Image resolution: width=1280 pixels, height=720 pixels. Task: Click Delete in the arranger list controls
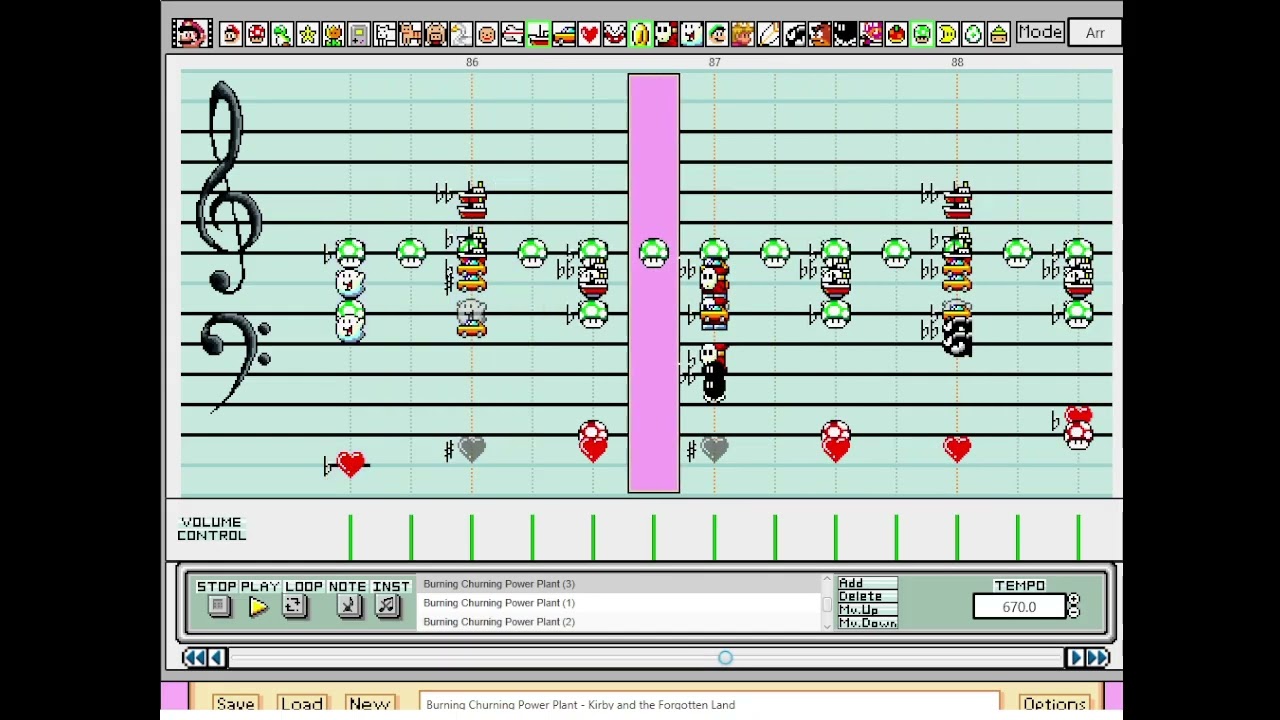(867, 596)
